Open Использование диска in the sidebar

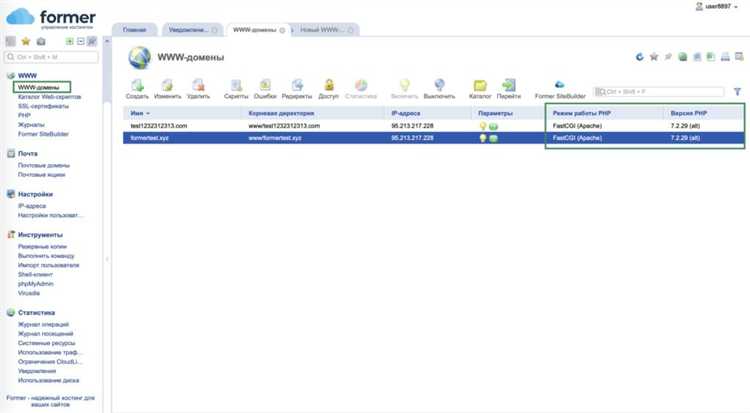48,380
